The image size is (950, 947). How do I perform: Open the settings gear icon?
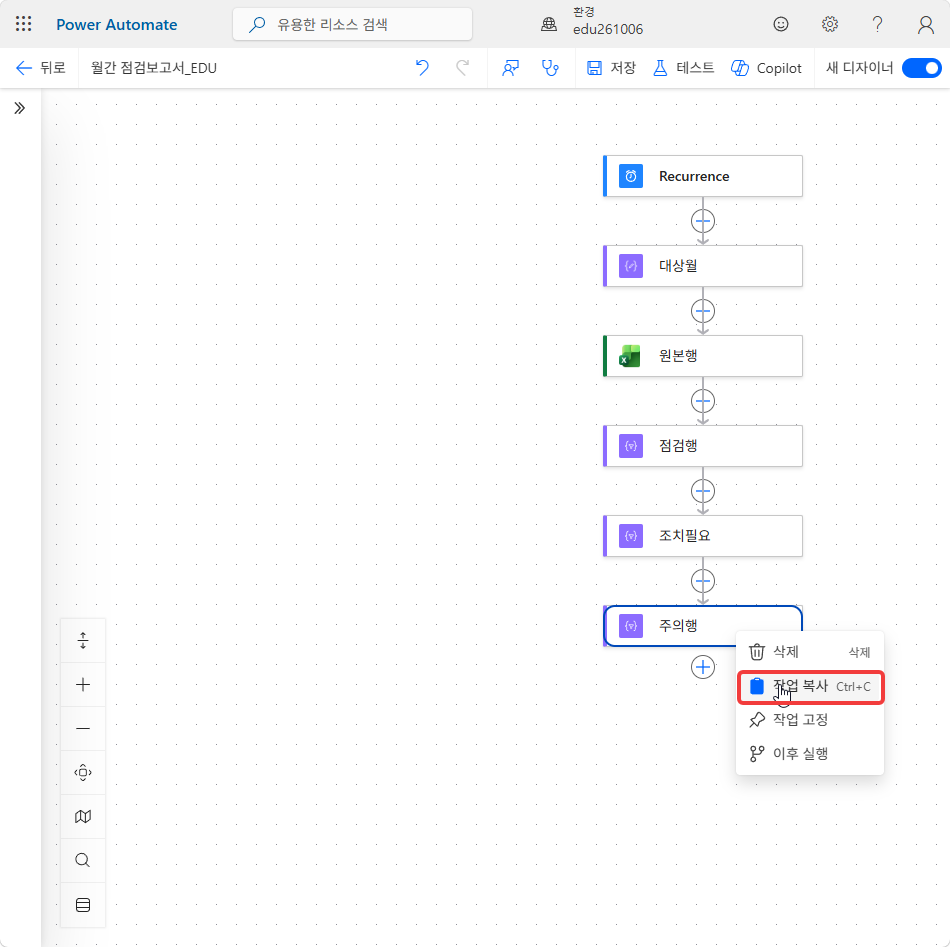[x=829, y=24]
